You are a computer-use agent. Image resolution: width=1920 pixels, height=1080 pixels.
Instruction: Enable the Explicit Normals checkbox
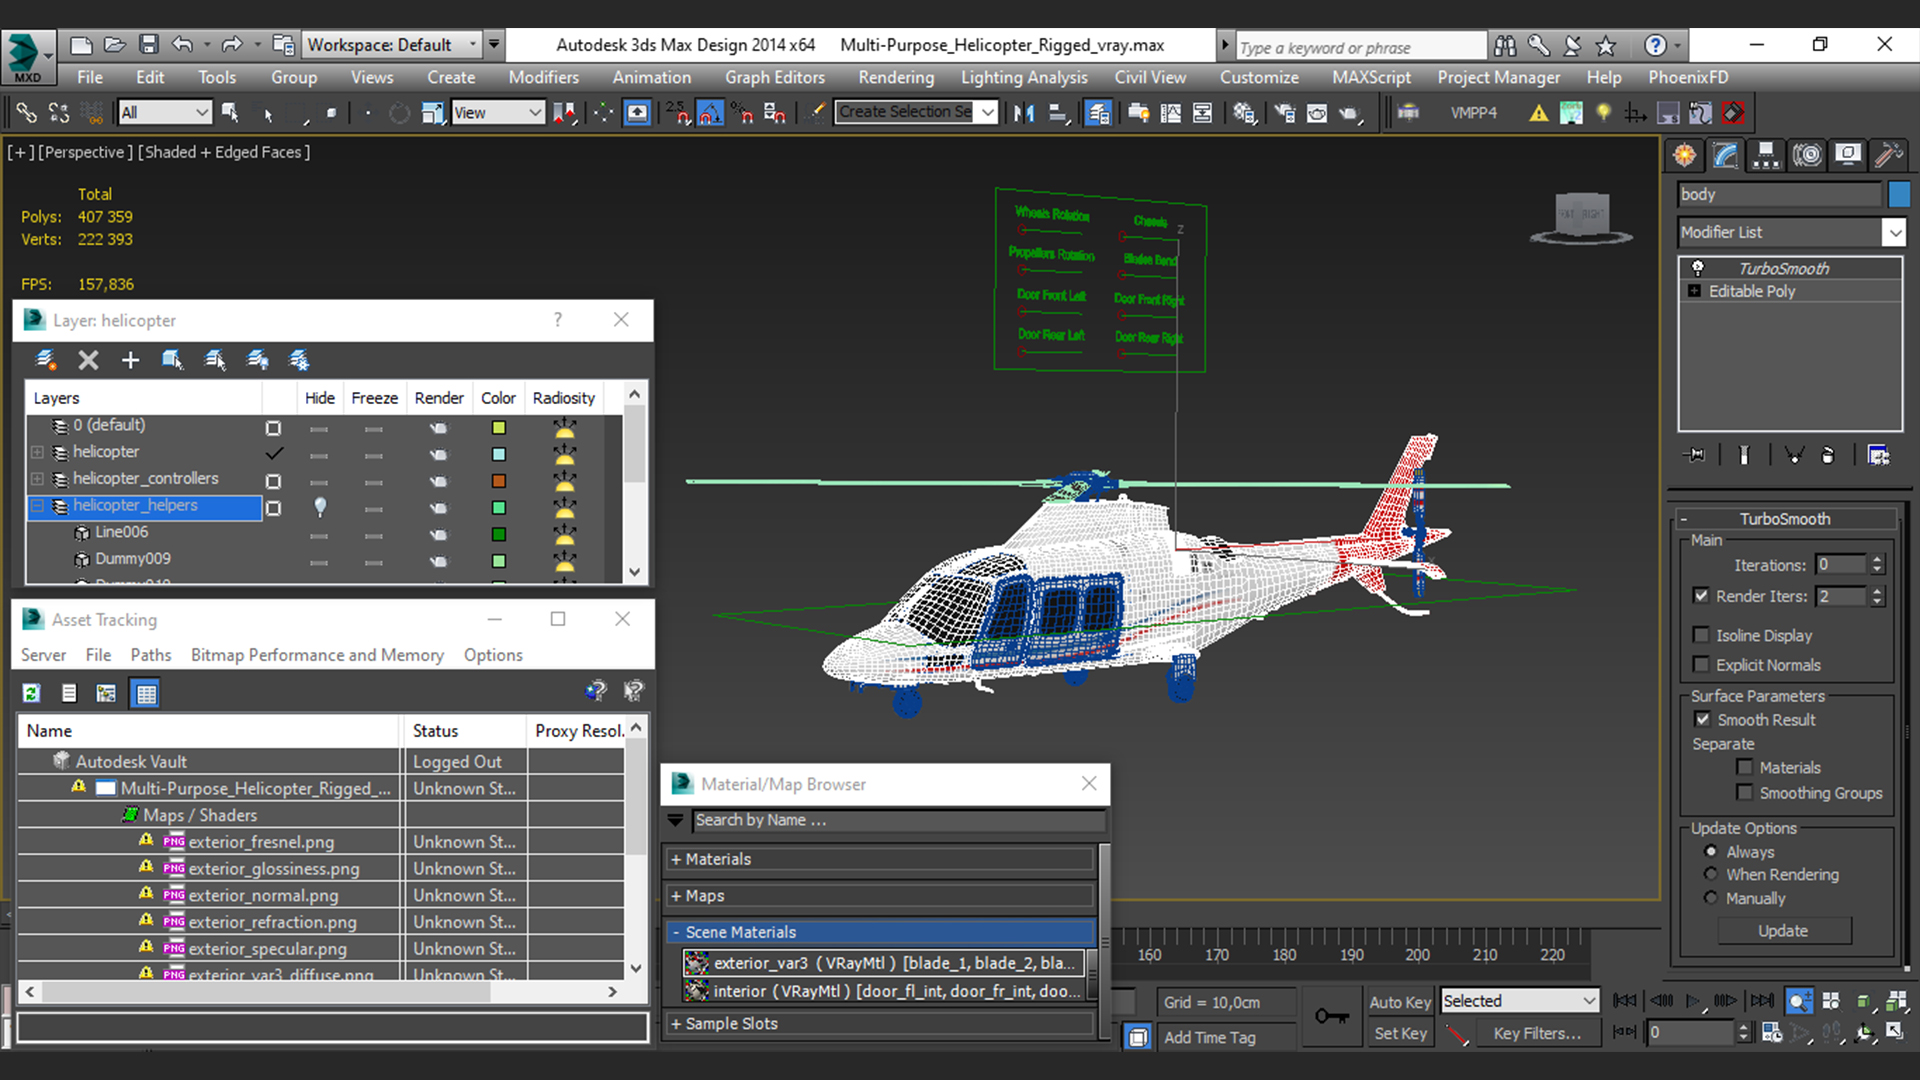pos(1701,665)
